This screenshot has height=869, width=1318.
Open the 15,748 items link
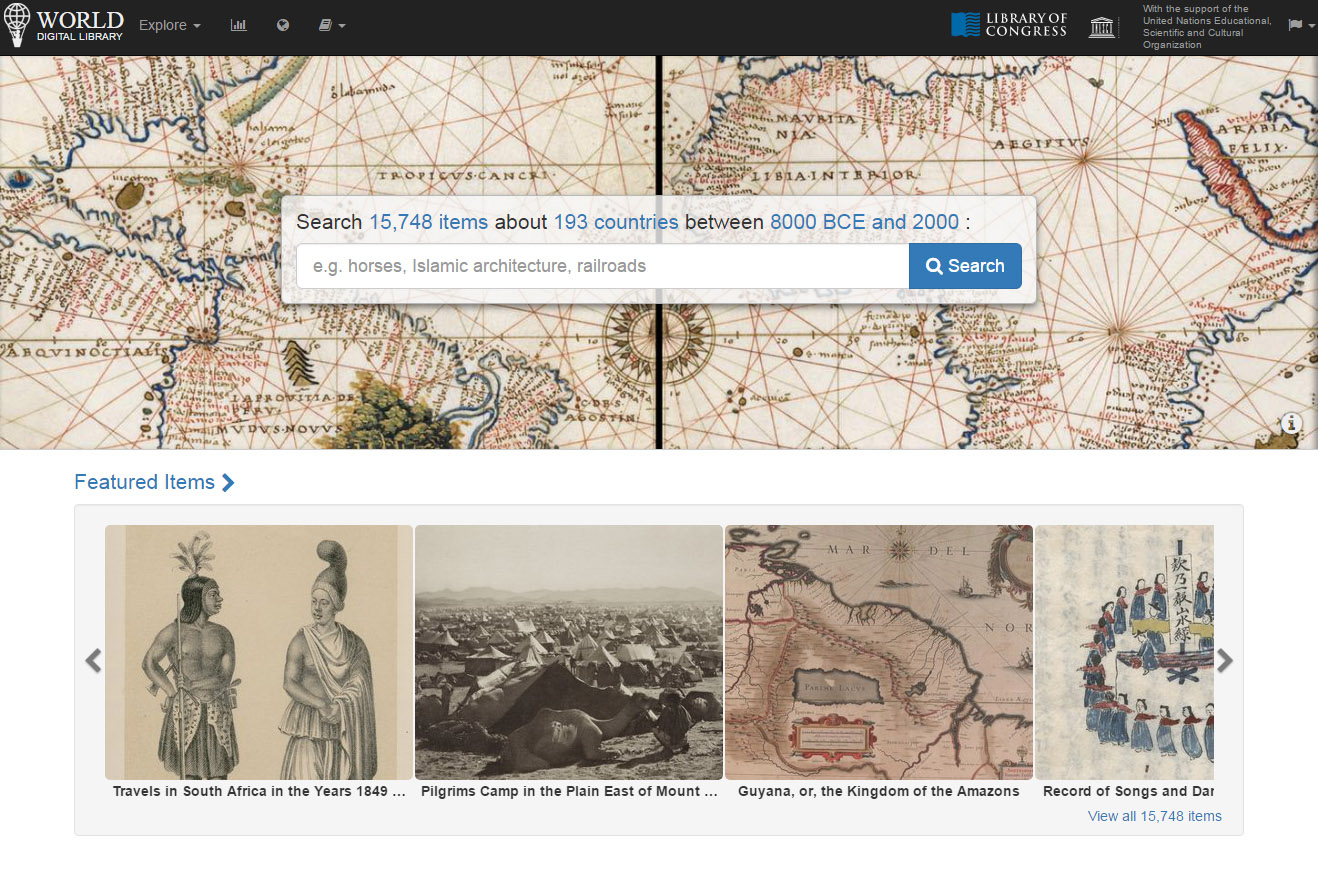pos(429,222)
